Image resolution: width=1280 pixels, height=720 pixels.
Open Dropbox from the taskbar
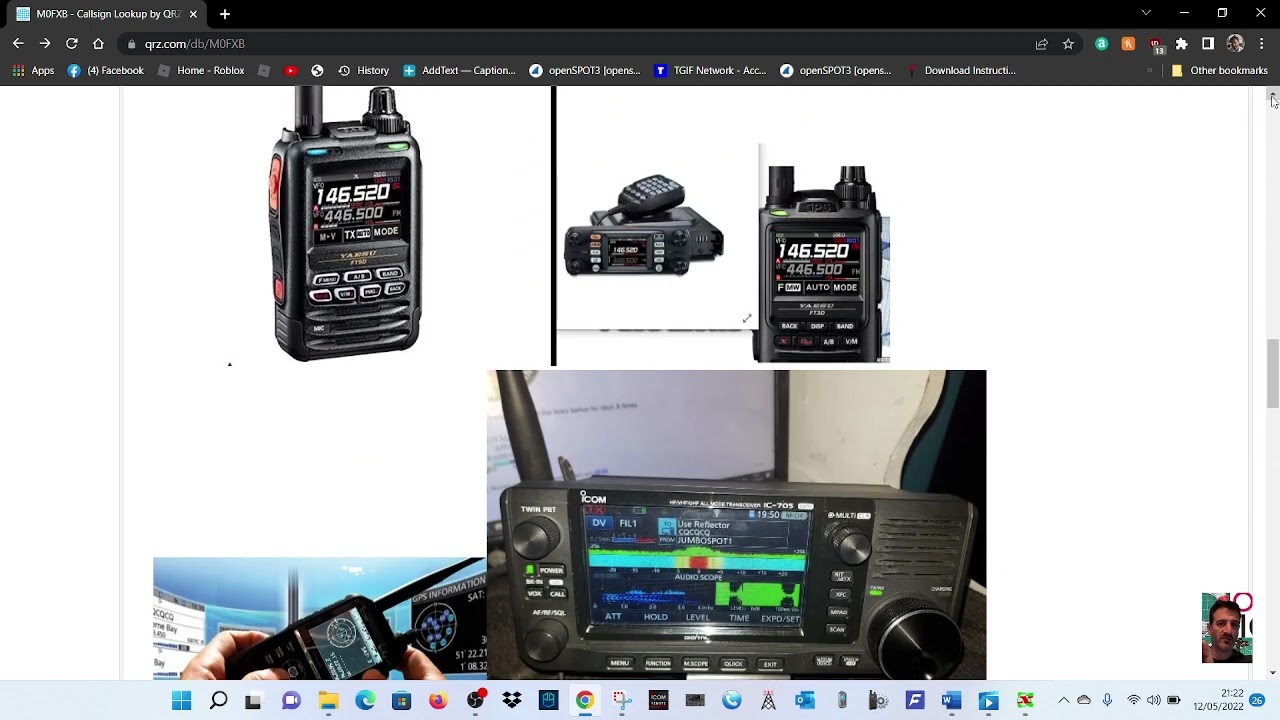click(x=512, y=701)
